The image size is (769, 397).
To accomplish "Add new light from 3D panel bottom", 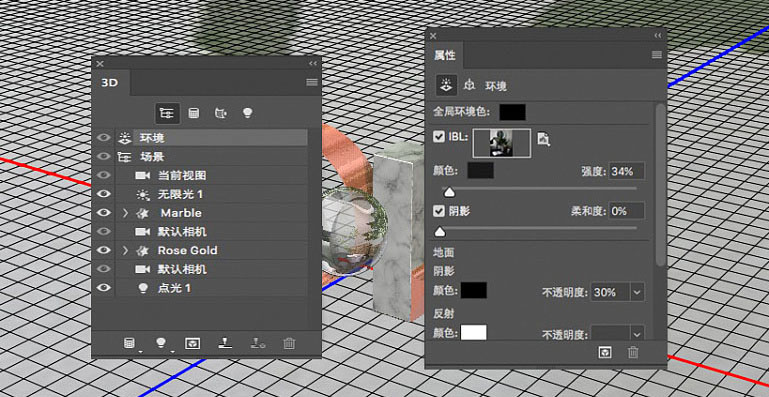I will click(161, 343).
